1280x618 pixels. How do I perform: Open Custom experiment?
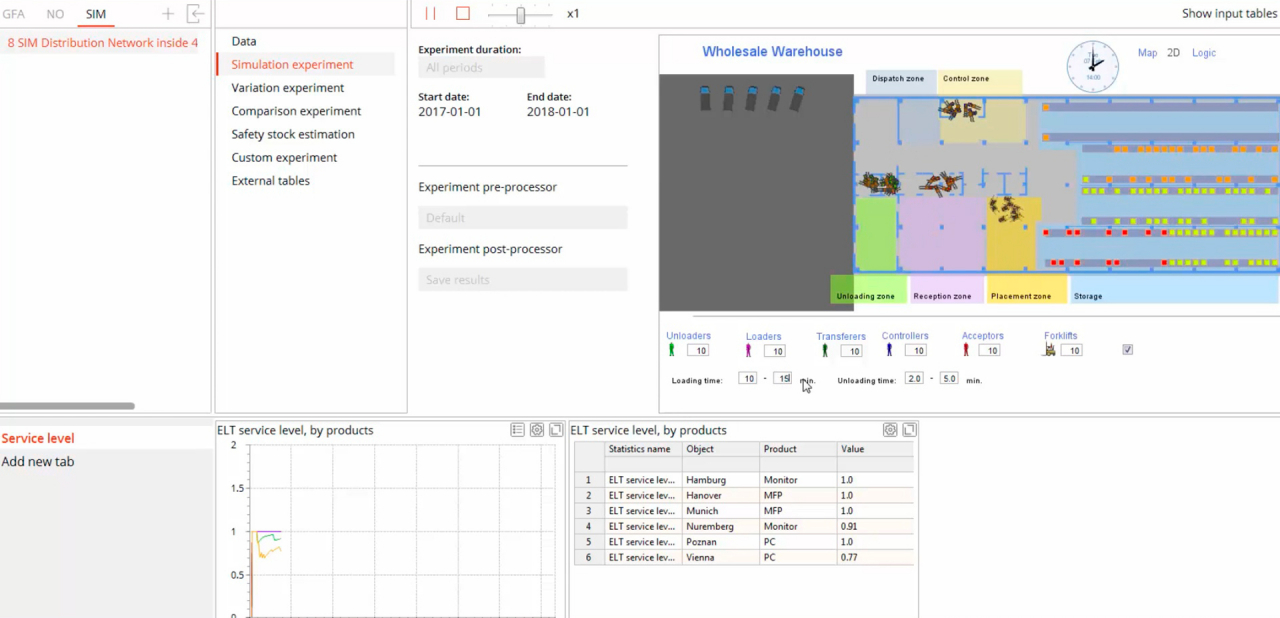click(284, 157)
